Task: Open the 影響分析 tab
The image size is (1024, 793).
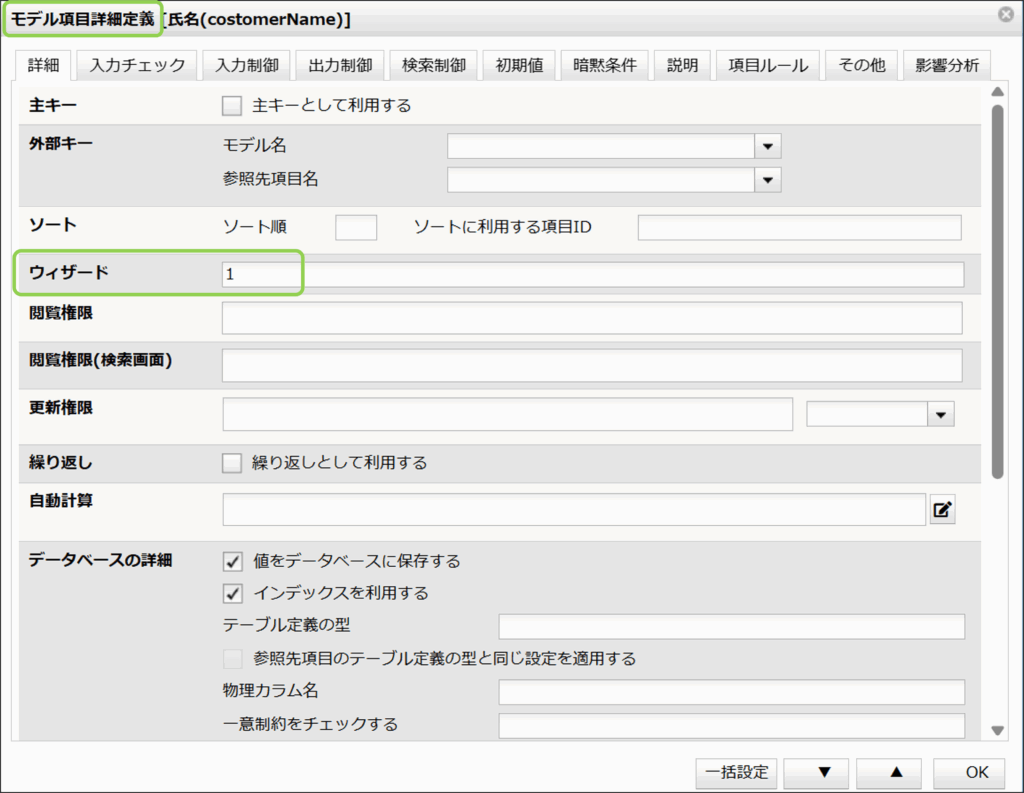Action: [946, 66]
